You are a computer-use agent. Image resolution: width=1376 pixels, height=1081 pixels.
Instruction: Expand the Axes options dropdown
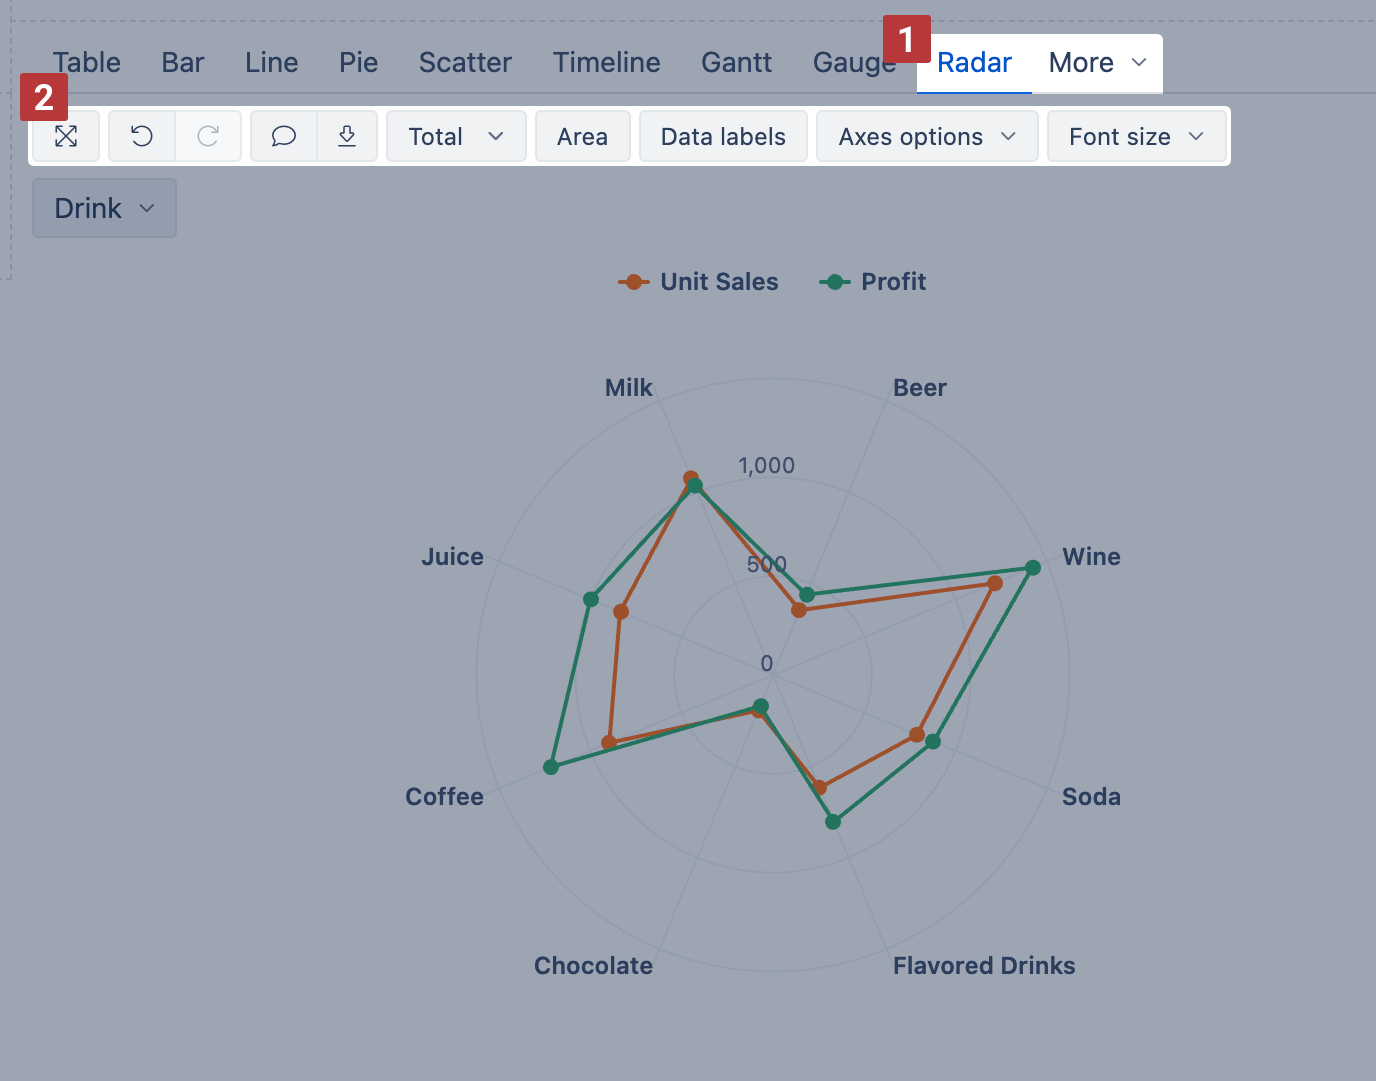tap(926, 136)
